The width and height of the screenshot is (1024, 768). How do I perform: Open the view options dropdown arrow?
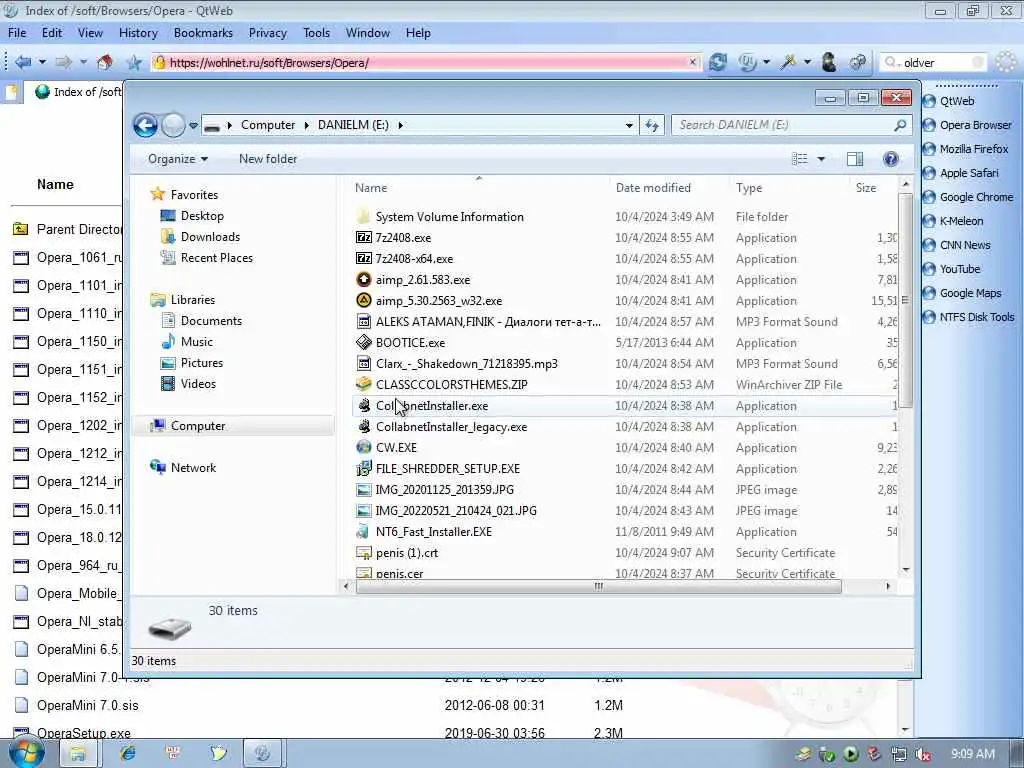(x=821, y=159)
